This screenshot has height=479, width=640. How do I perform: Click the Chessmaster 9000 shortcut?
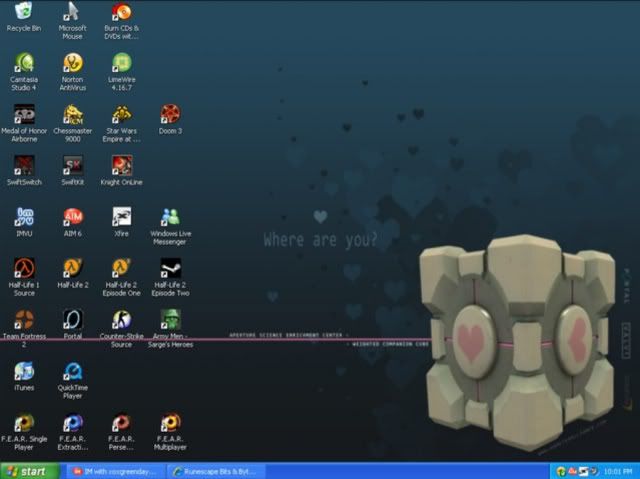pos(72,114)
